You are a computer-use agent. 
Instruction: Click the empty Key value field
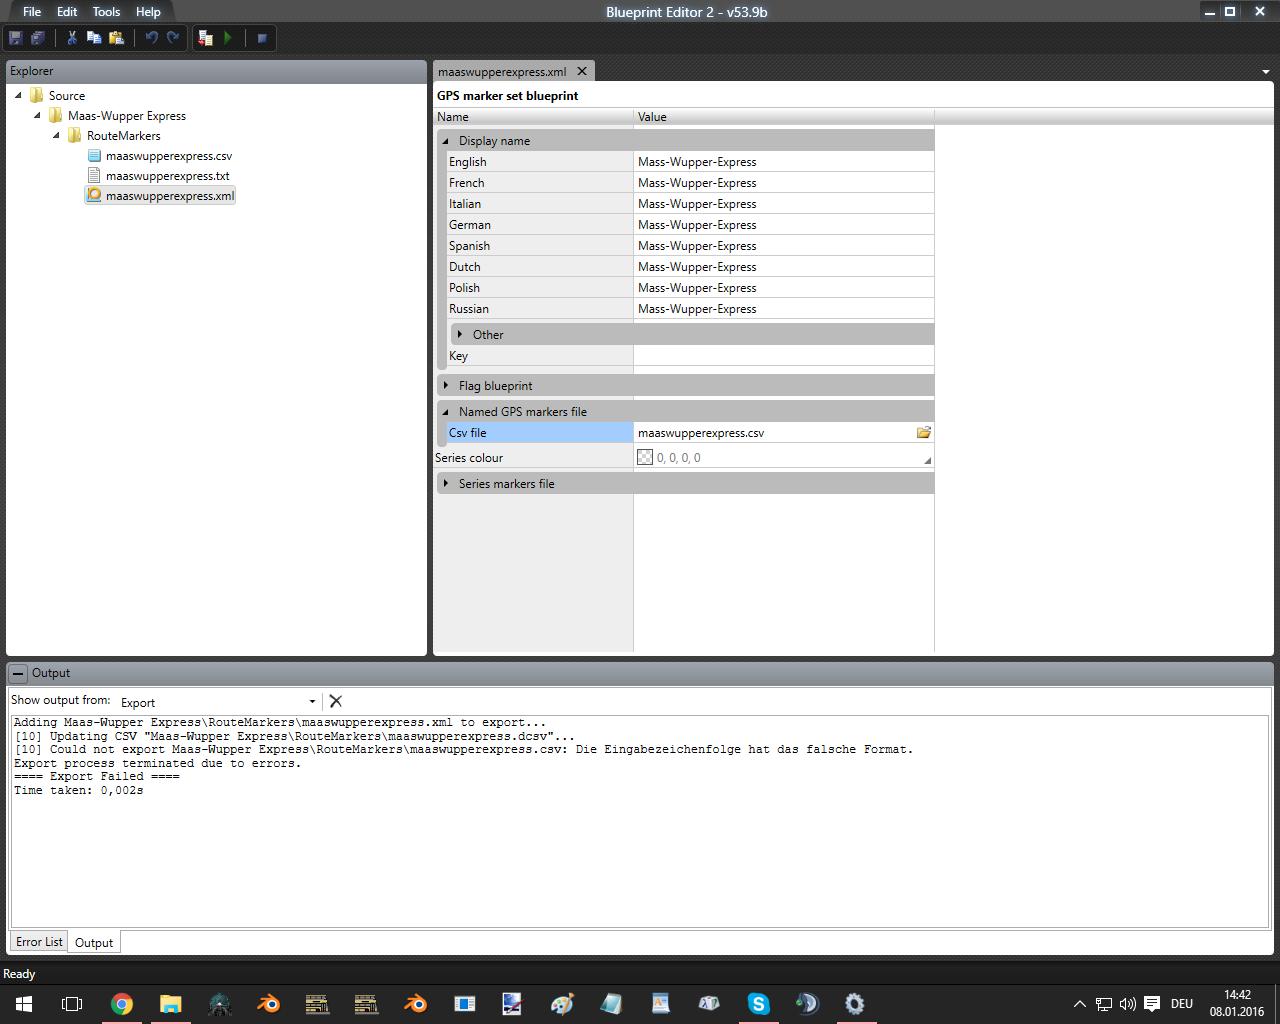[784, 356]
